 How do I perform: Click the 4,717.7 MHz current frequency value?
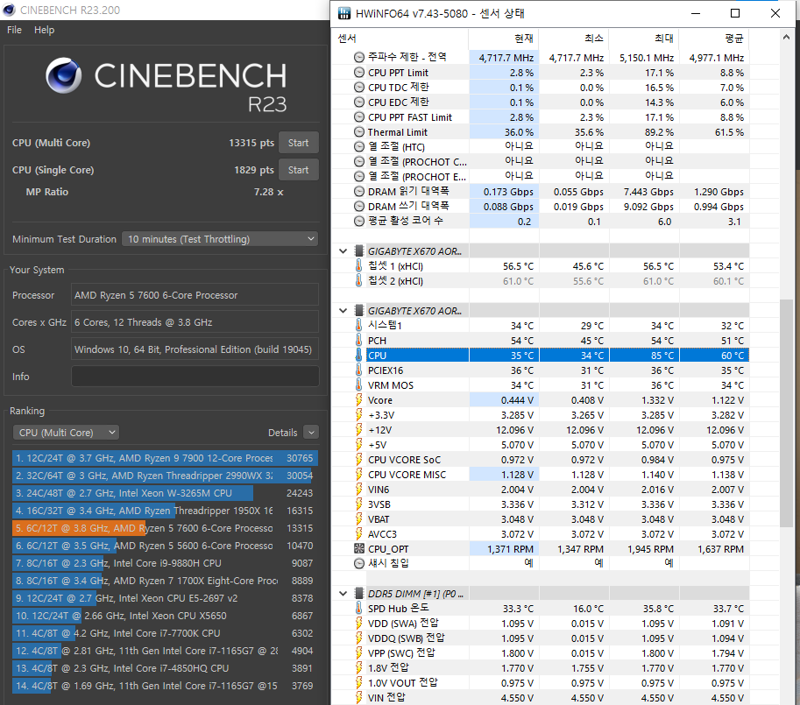click(506, 58)
